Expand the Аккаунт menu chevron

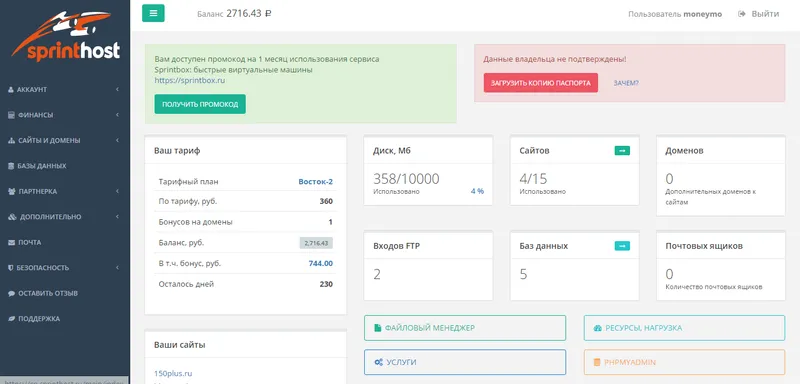pyautogui.click(x=117, y=90)
